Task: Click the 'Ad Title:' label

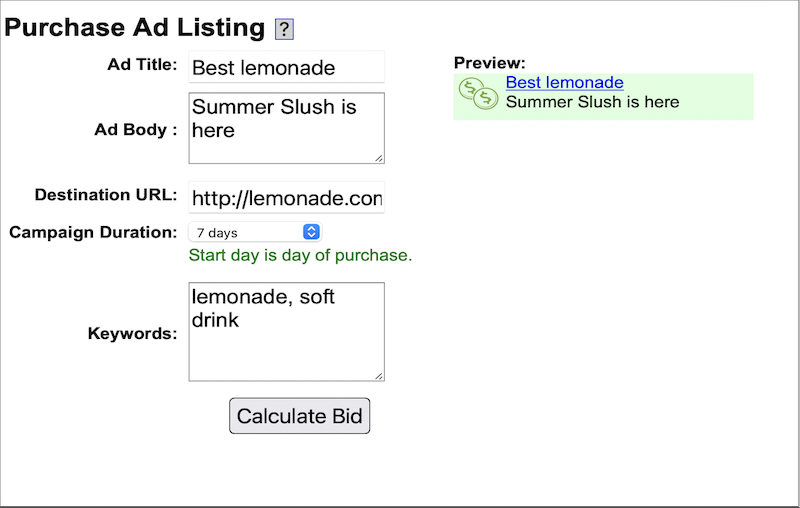Action: tap(142, 65)
